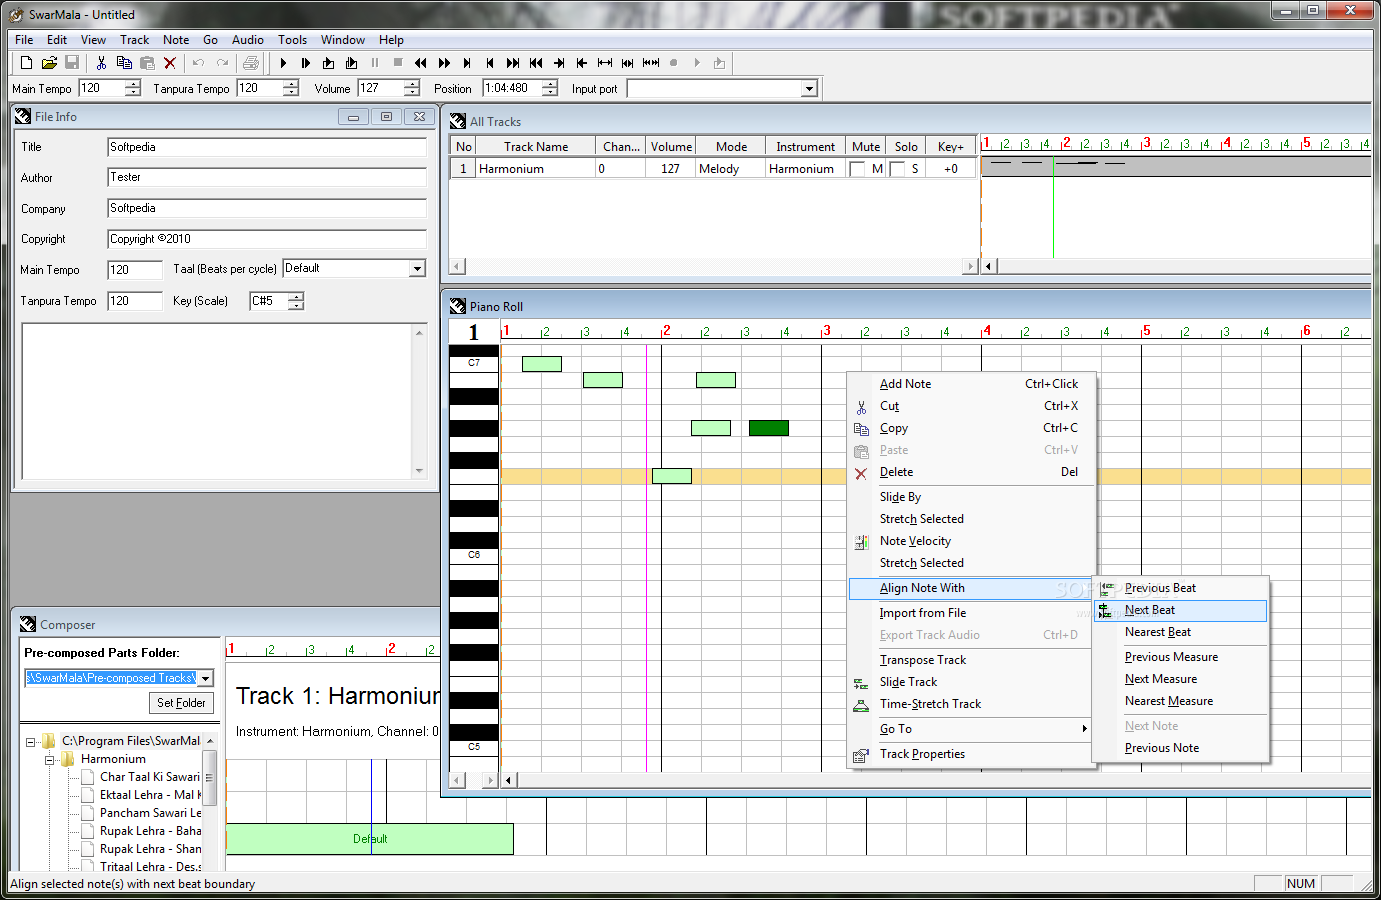This screenshot has height=900, width=1381.
Task: Click the Slide Track icon in context menu
Action: 861,683
